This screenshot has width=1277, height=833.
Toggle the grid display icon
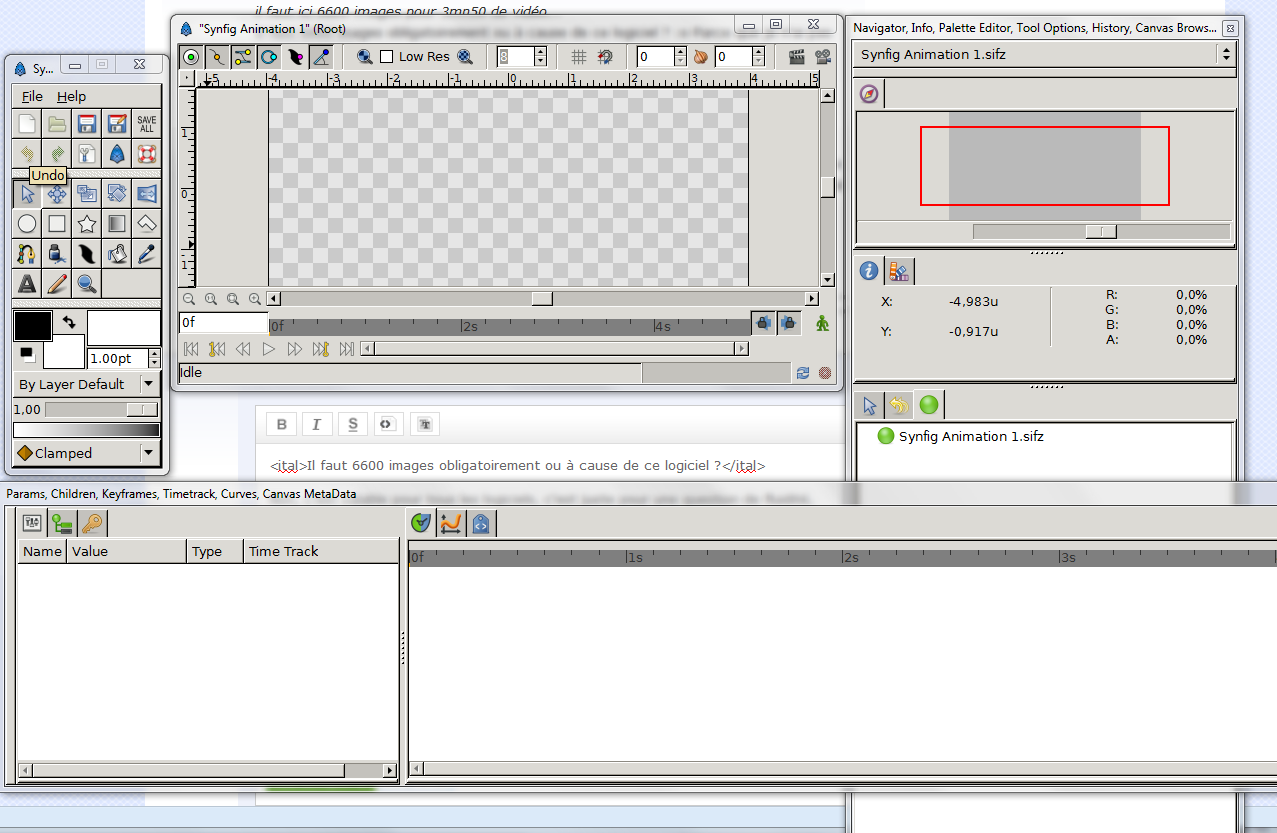click(x=578, y=57)
